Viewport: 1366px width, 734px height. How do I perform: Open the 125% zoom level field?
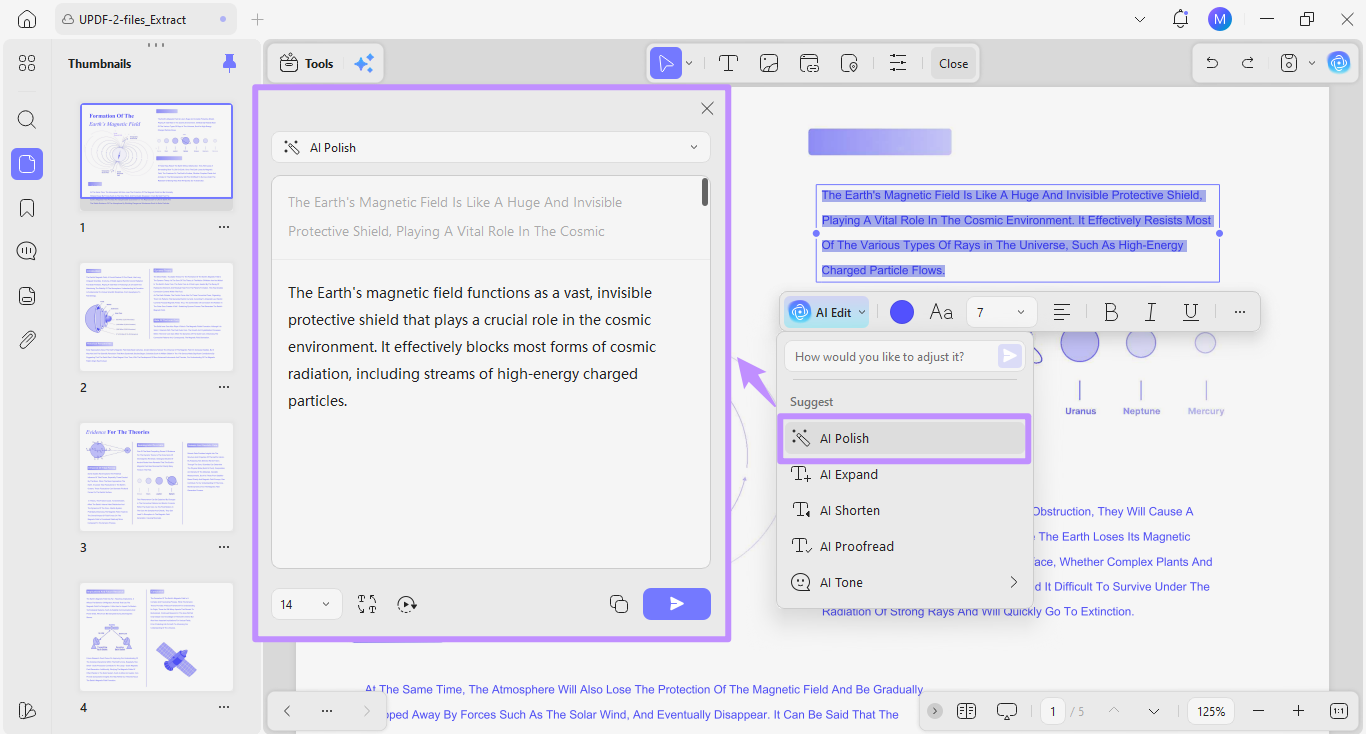(x=1211, y=711)
